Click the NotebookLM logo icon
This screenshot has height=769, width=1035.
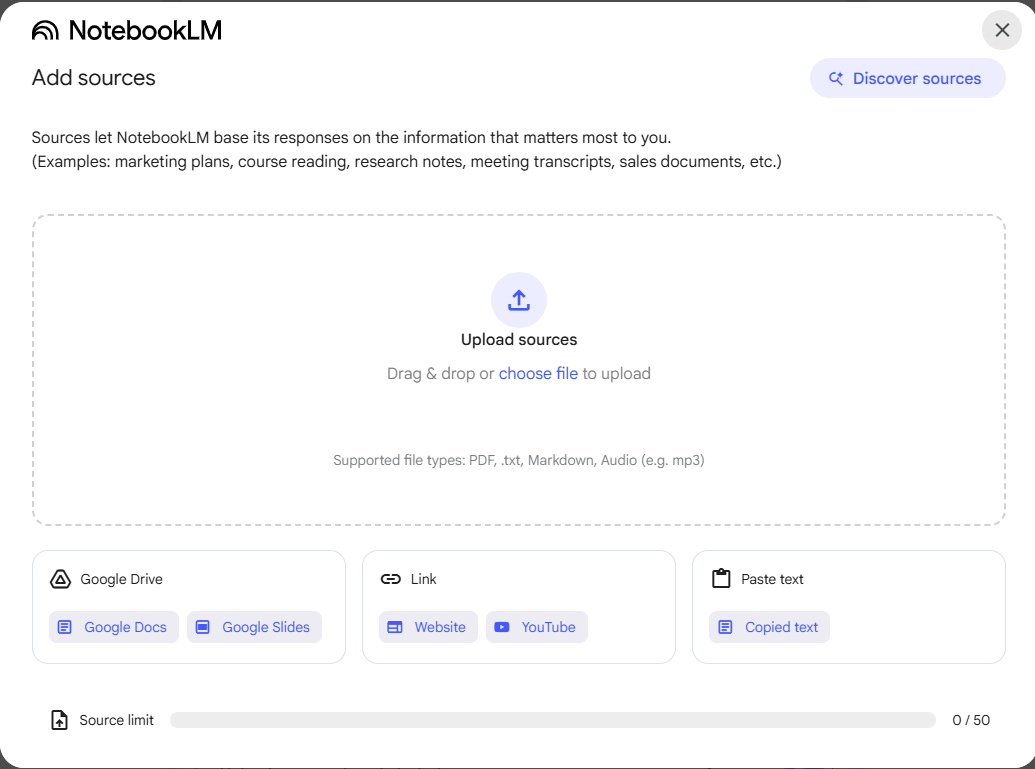click(x=46, y=30)
